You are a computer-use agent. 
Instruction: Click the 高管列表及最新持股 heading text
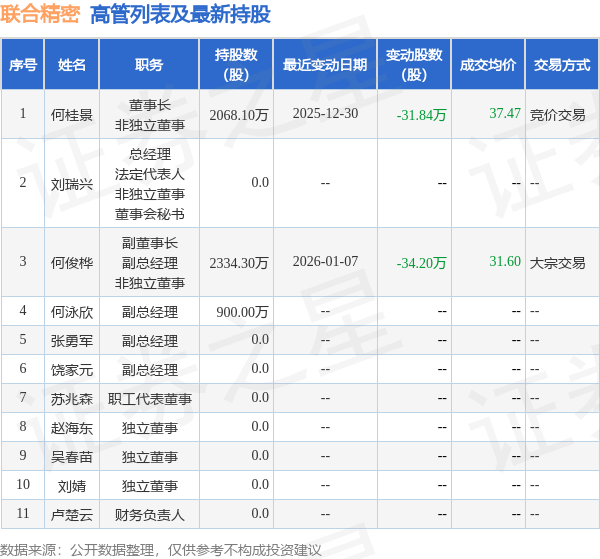click(x=180, y=15)
